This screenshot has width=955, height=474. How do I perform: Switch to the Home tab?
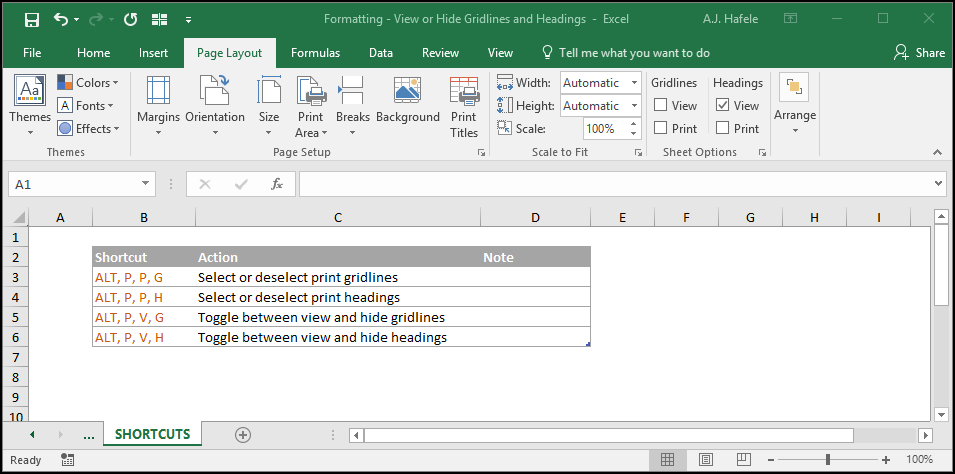93,53
